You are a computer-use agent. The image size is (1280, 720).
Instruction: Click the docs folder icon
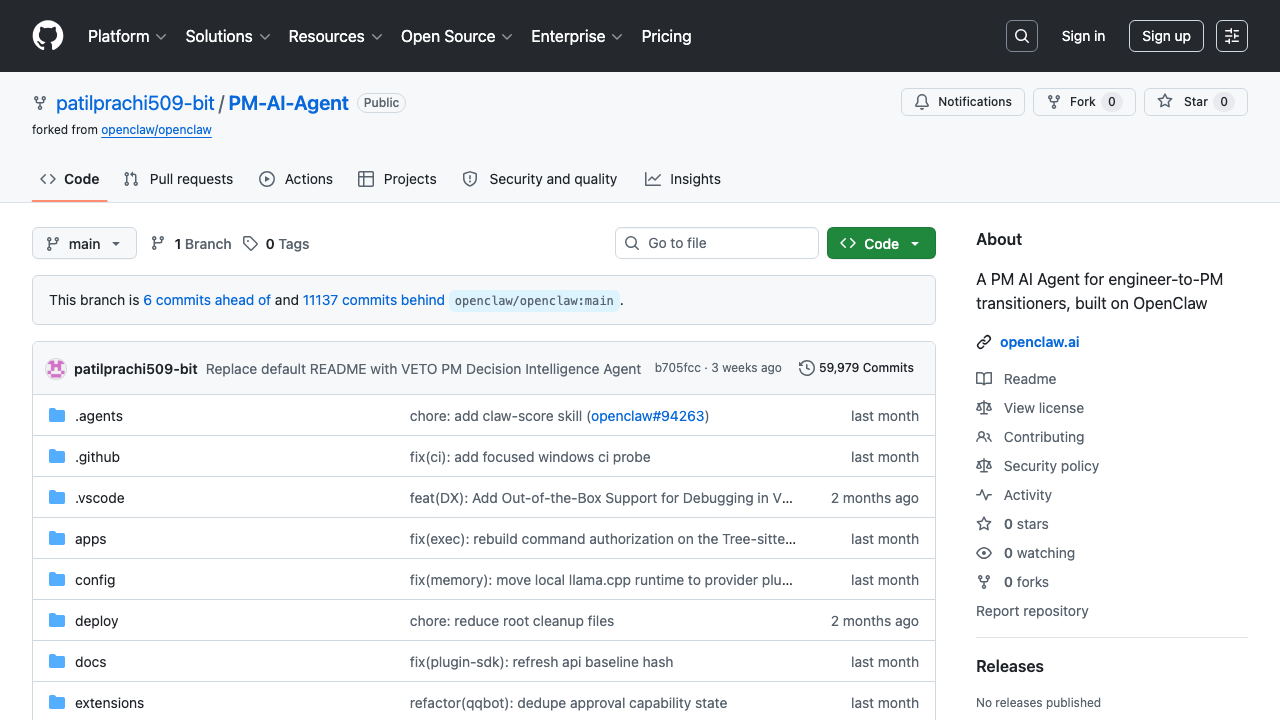coord(57,662)
